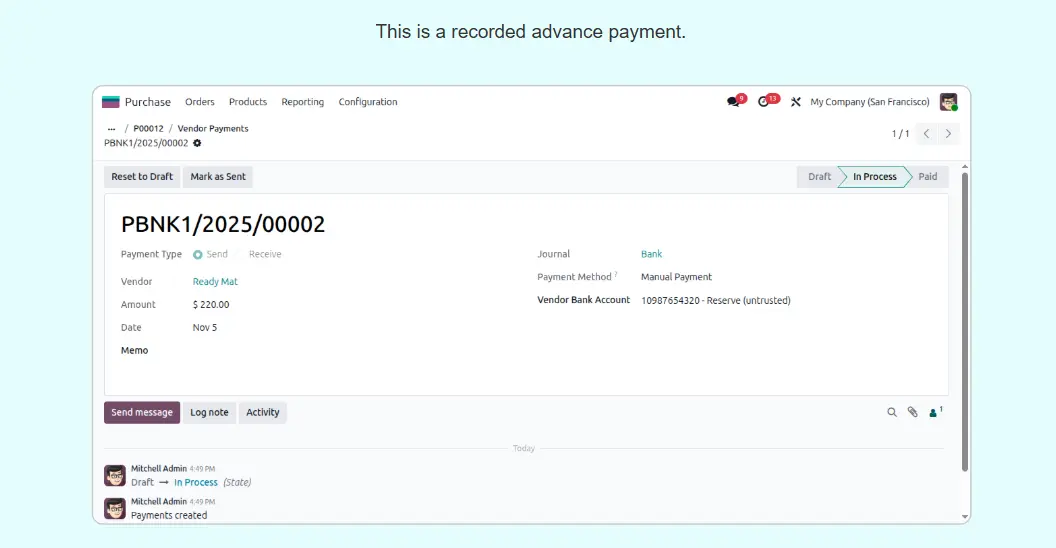Expand the breadcrumb ellipsis menu

click(111, 129)
